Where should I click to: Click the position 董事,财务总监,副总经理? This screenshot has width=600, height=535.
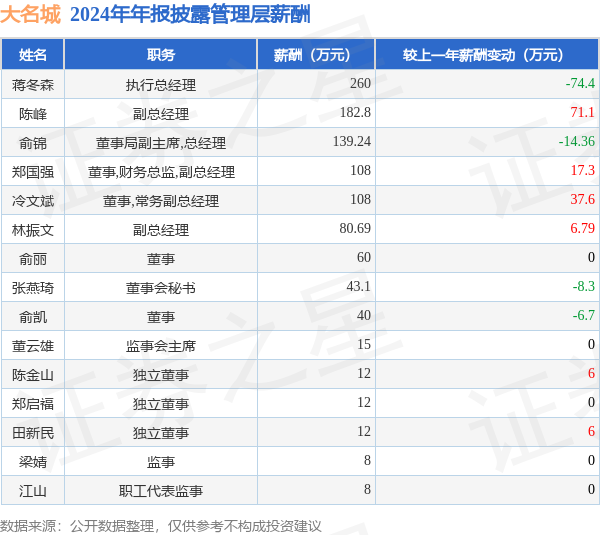161,172
